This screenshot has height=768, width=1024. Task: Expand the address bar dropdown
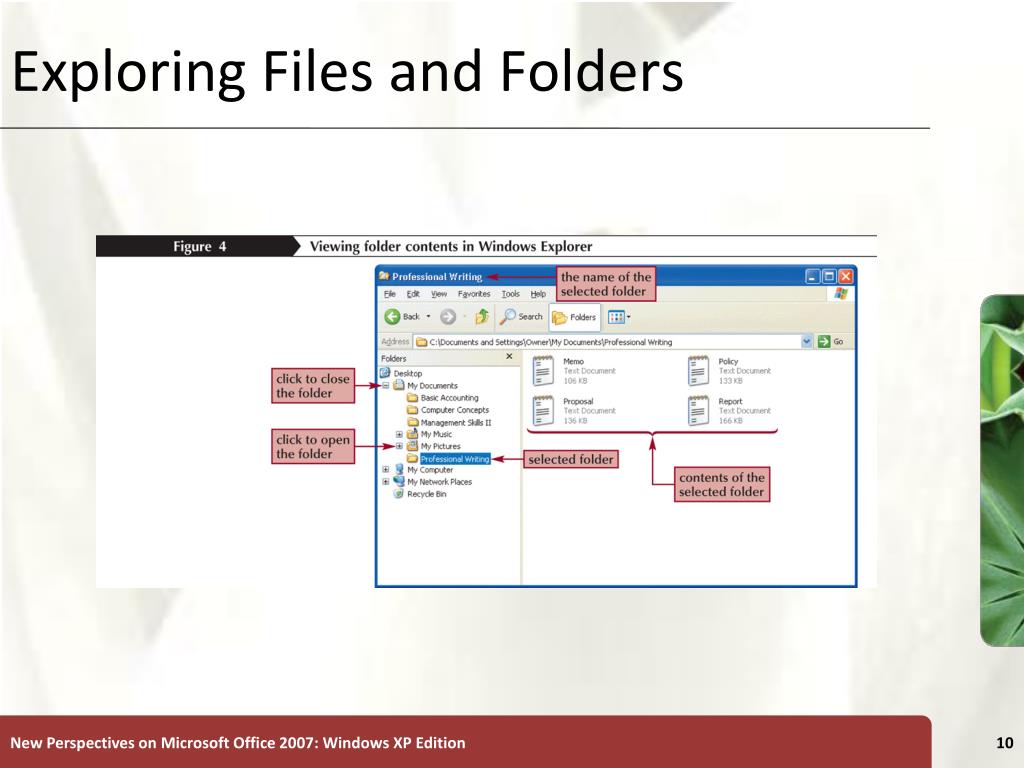[807, 342]
